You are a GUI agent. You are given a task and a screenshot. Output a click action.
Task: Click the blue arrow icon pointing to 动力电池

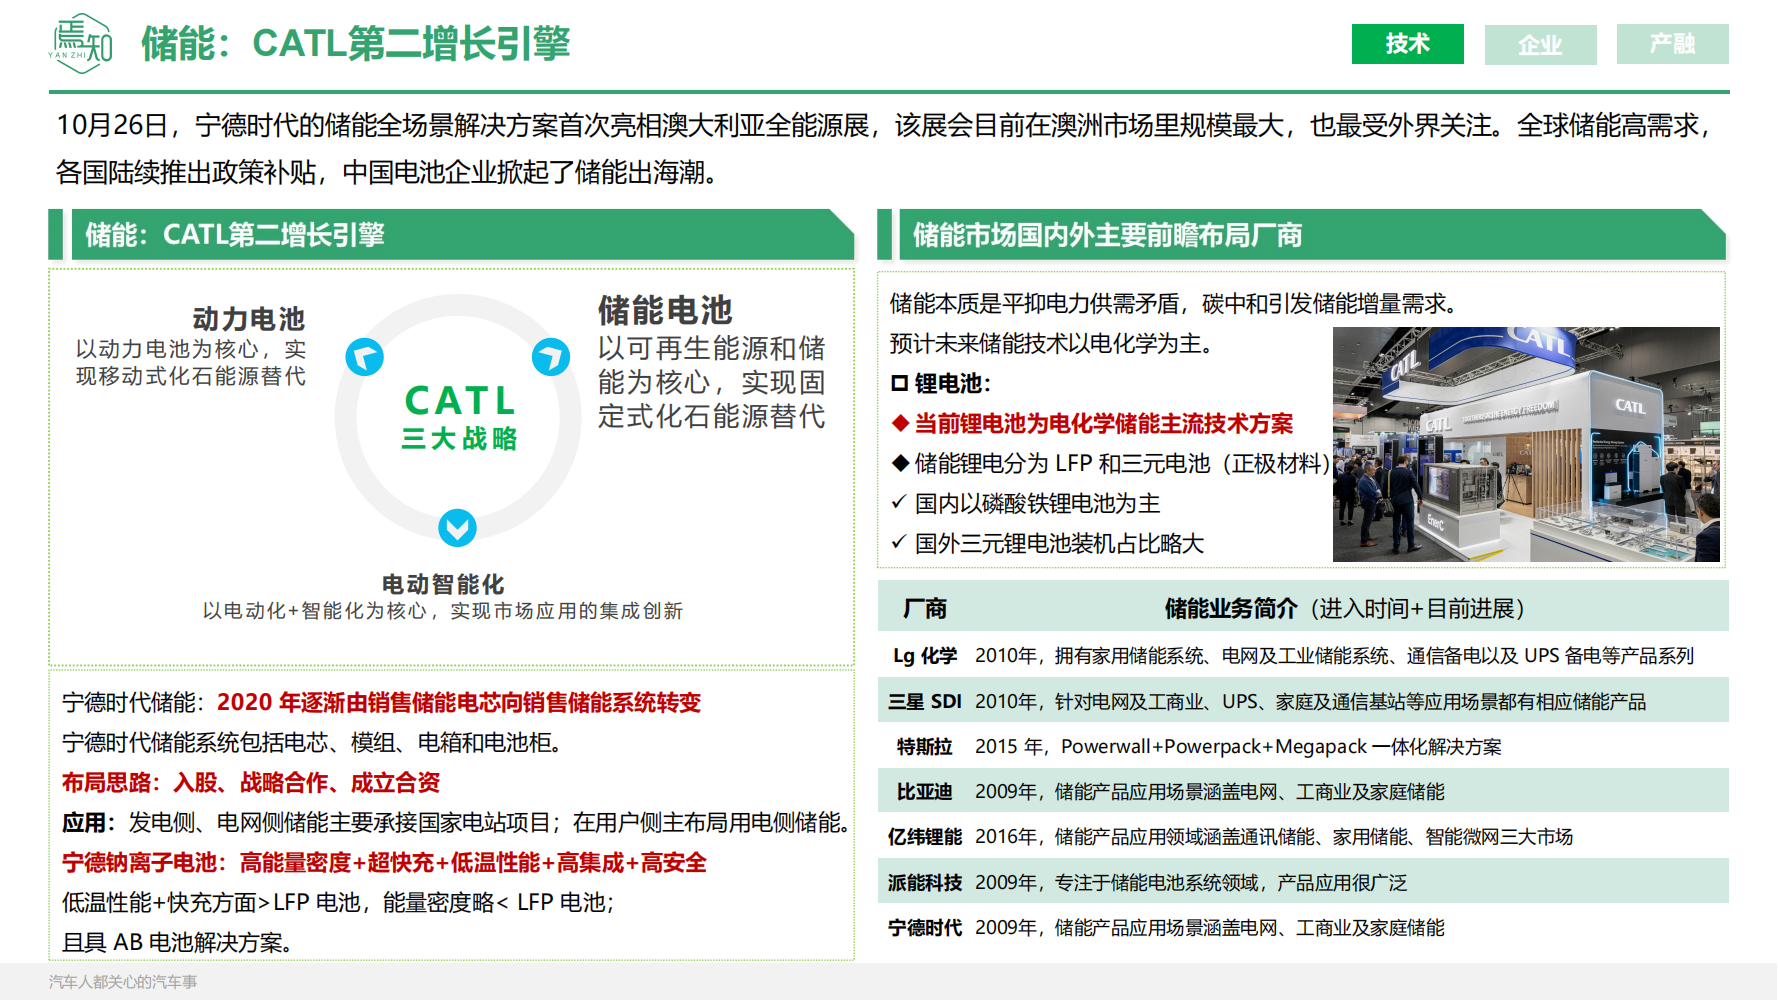(365, 357)
